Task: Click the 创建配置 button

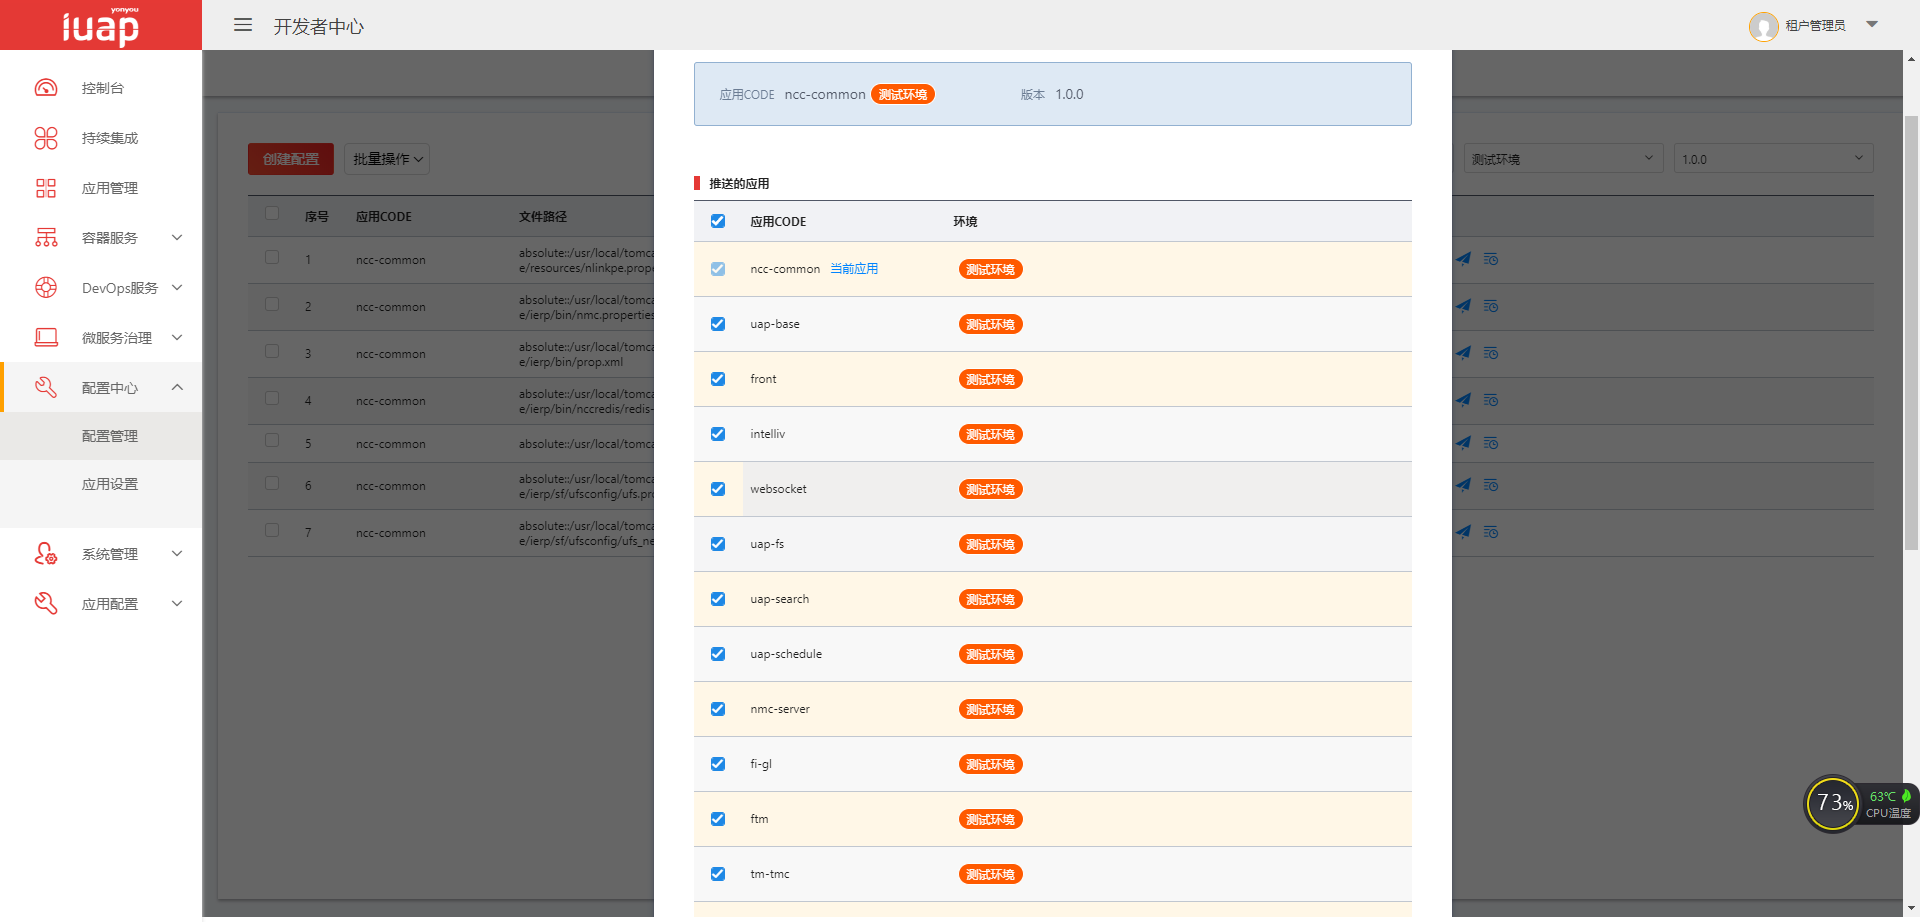Action: pos(291,159)
